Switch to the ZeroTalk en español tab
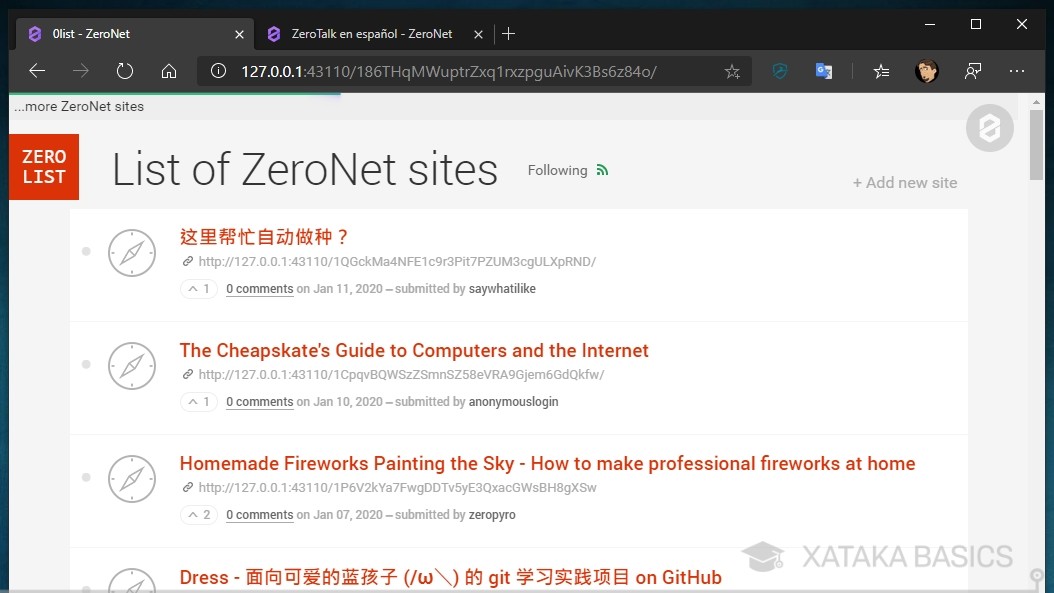This screenshot has height=593, width=1054. pos(370,33)
